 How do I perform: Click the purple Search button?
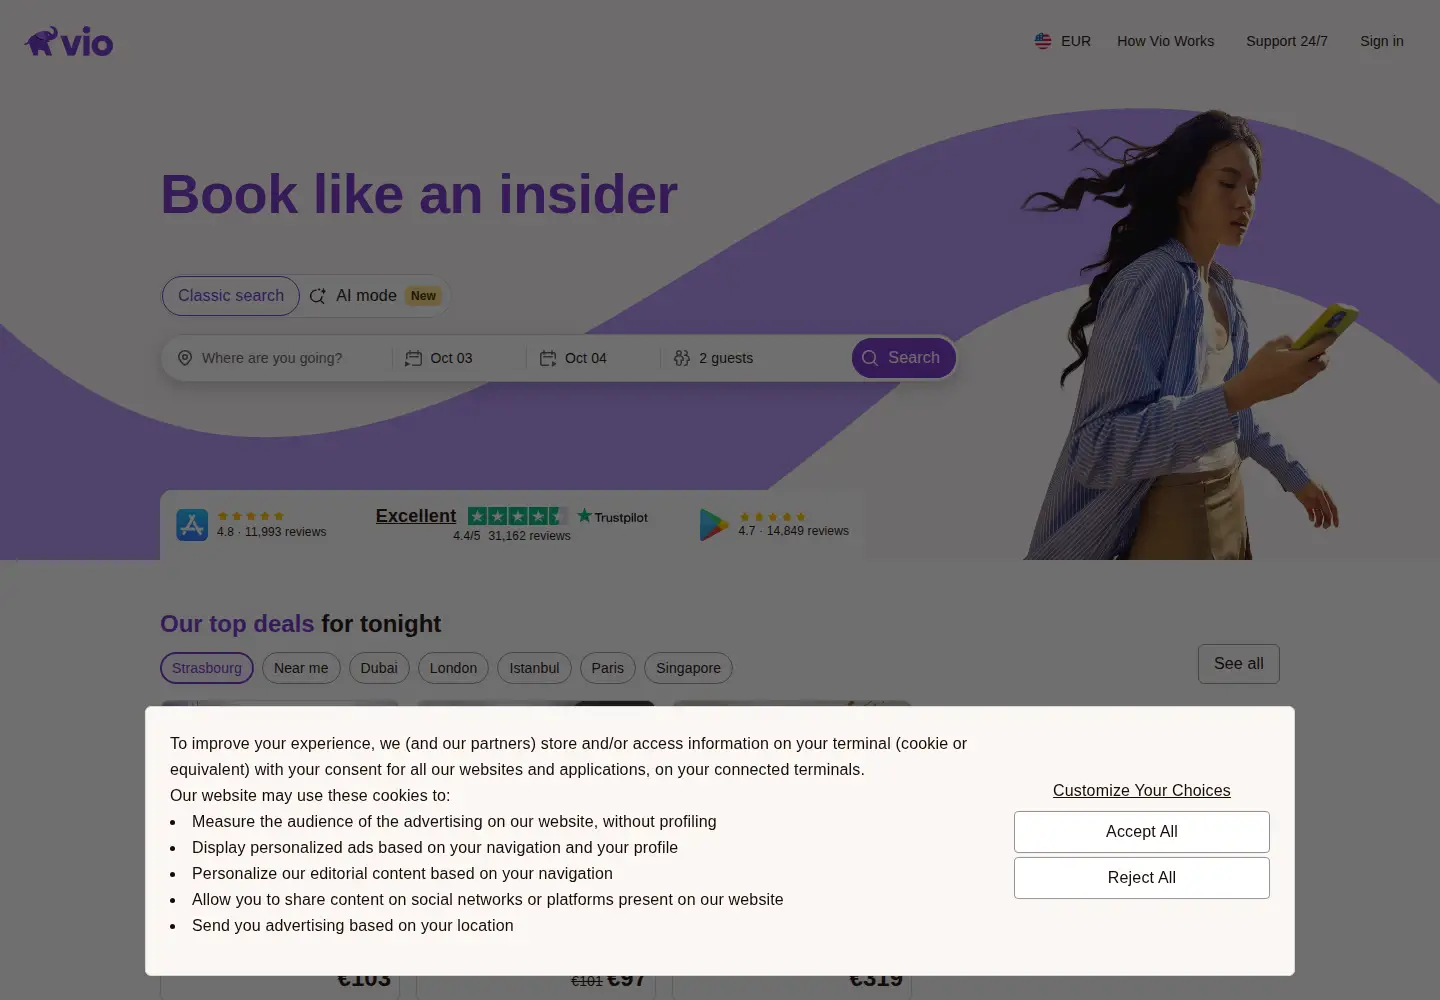[x=903, y=358]
